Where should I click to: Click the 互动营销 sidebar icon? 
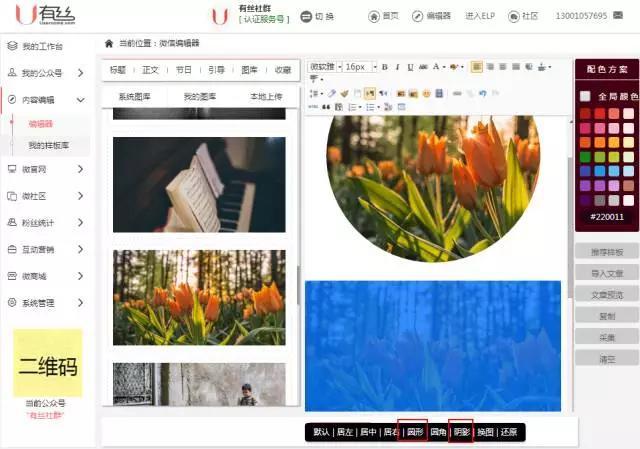tap(12, 249)
